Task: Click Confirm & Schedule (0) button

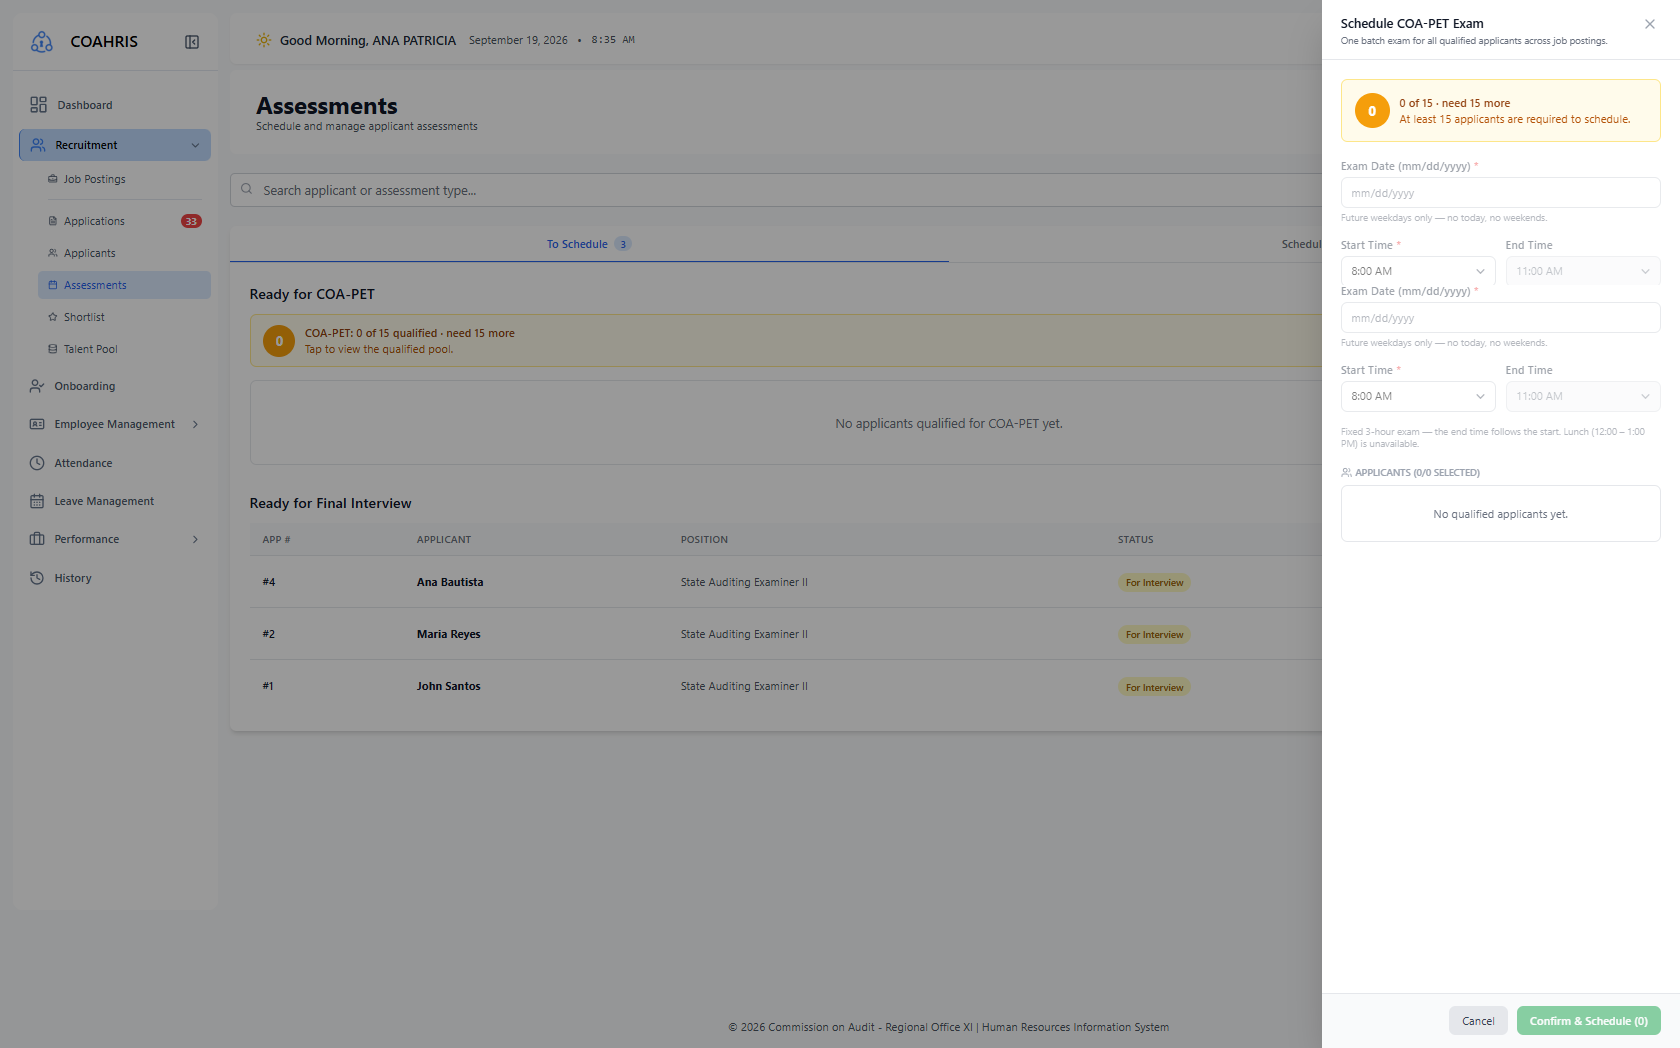Action: coord(1588,1021)
